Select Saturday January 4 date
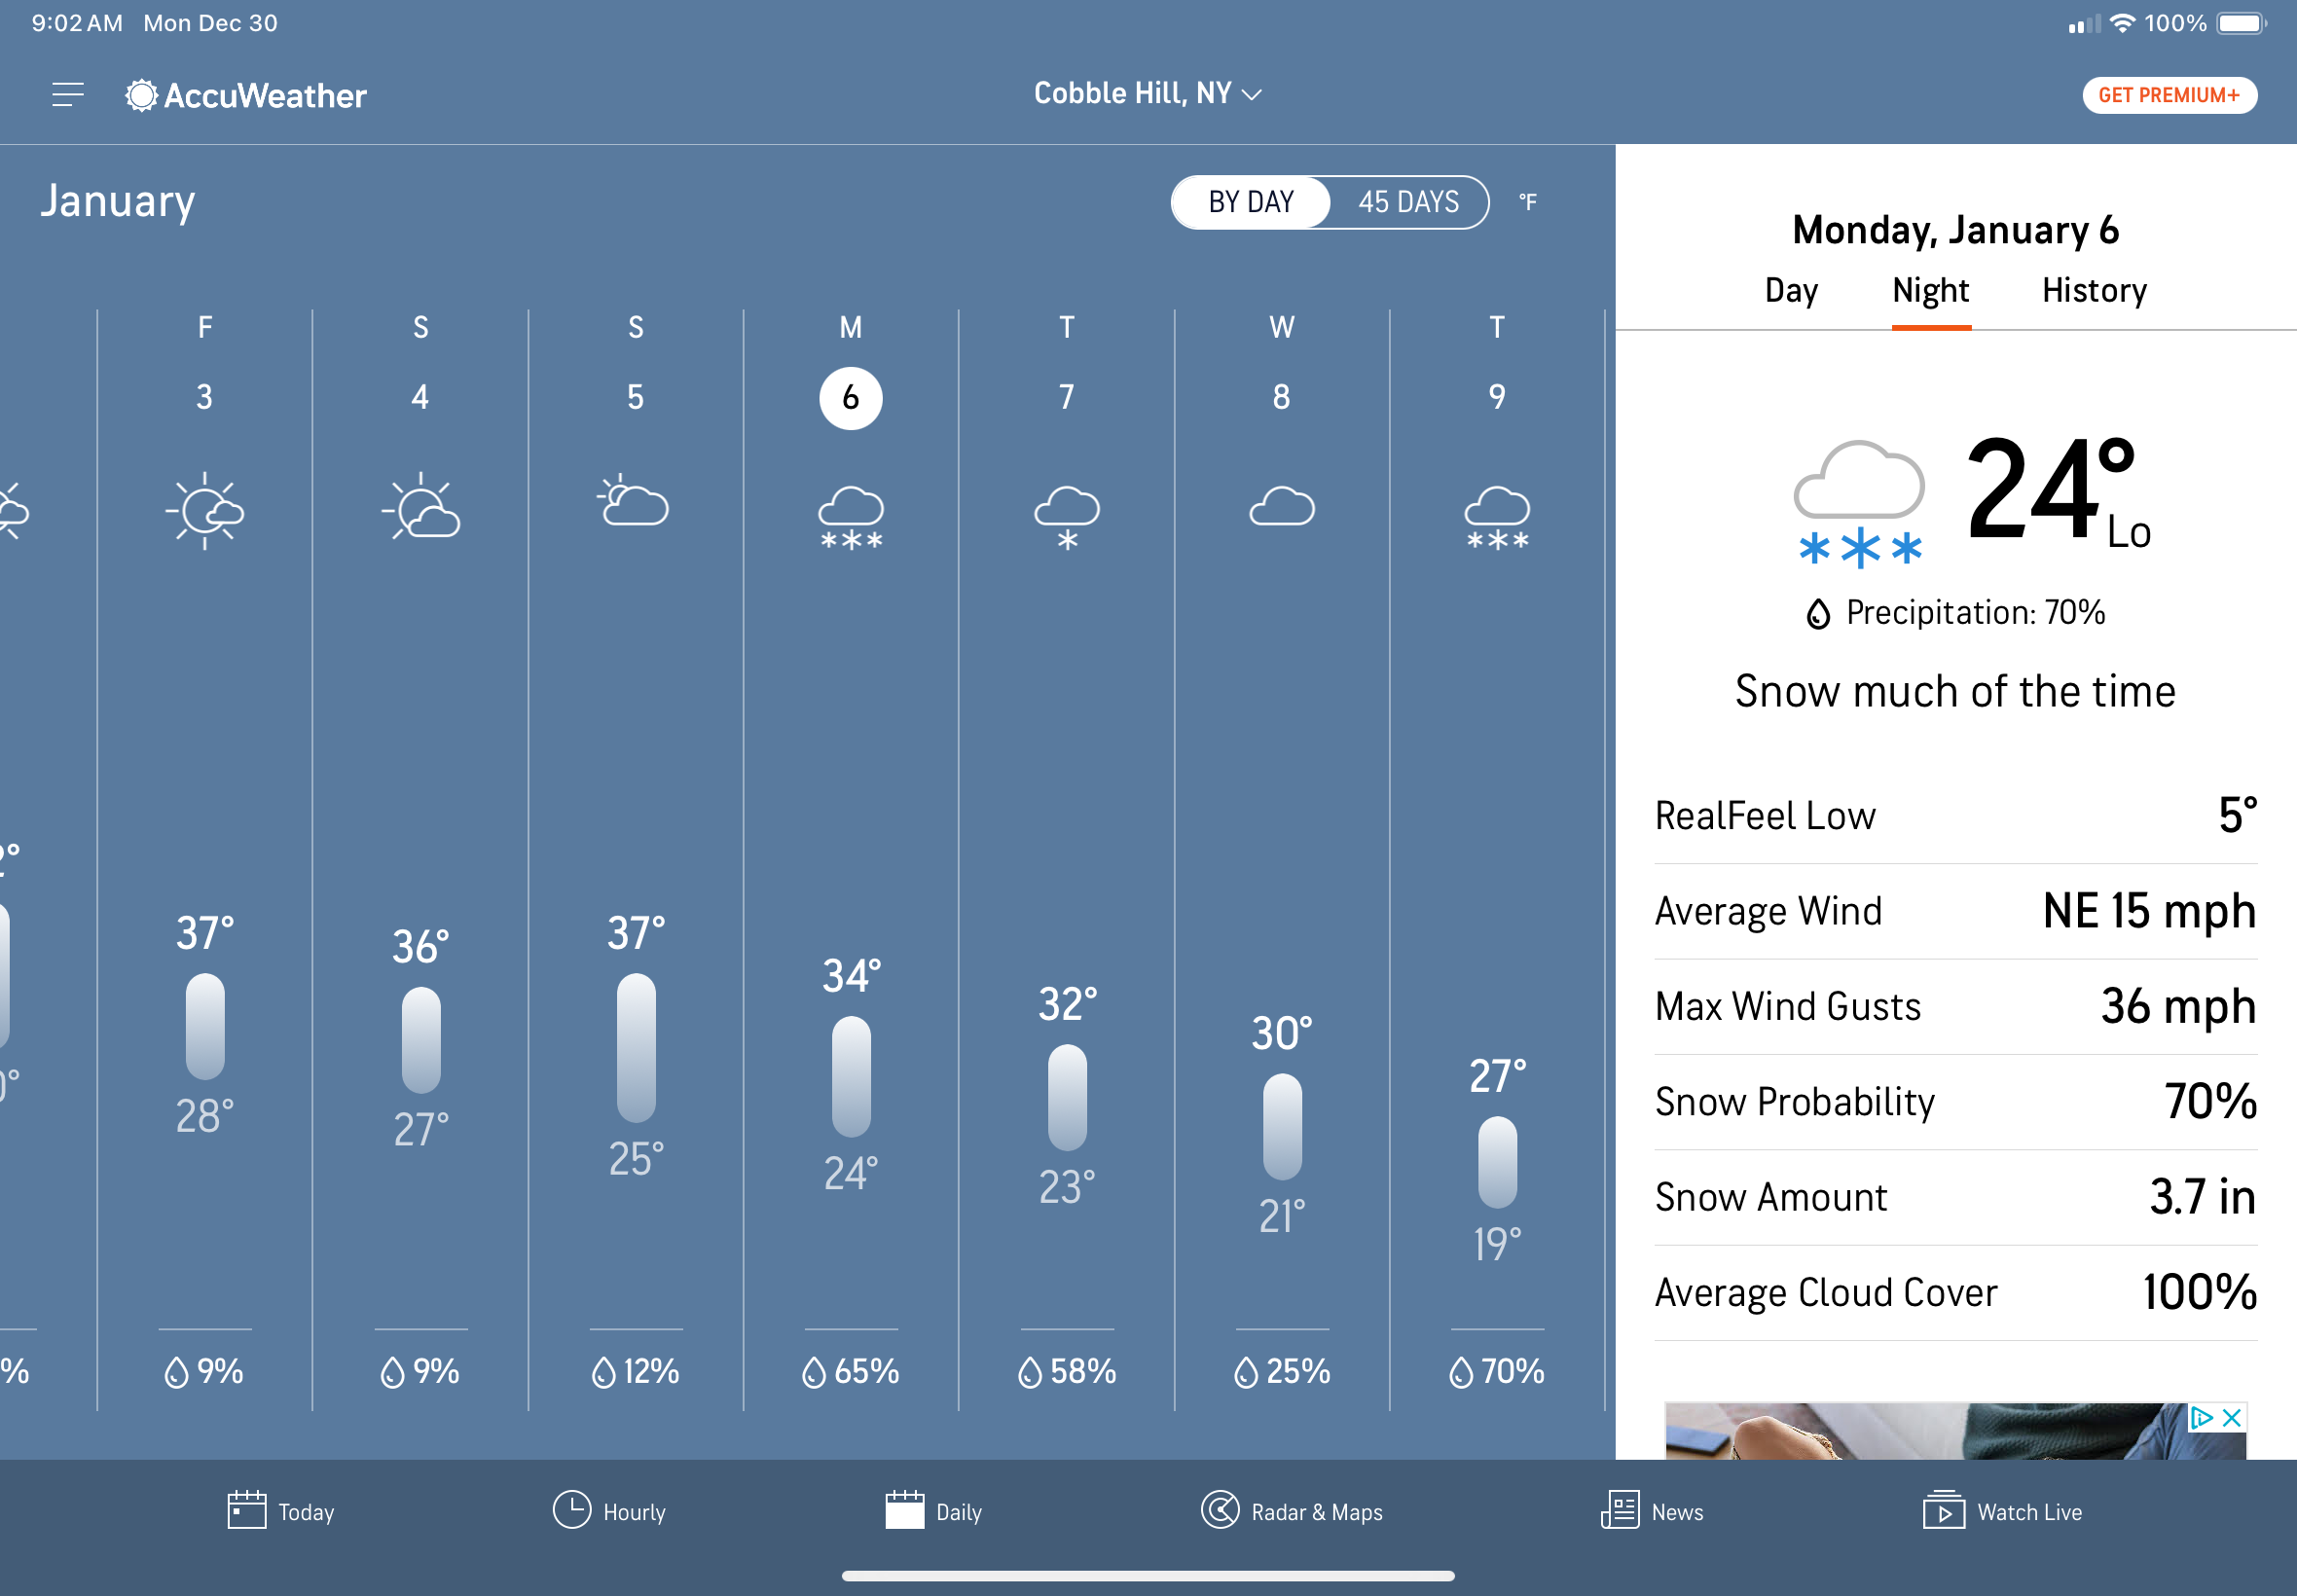Screen dimensions: 2297x1596 pos(420,397)
